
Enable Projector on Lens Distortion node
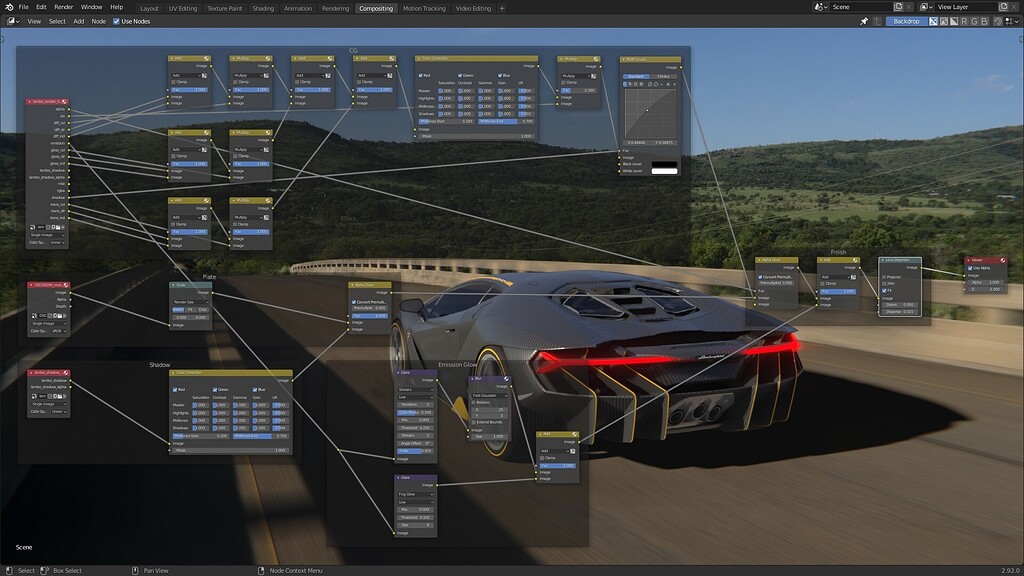click(x=884, y=277)
